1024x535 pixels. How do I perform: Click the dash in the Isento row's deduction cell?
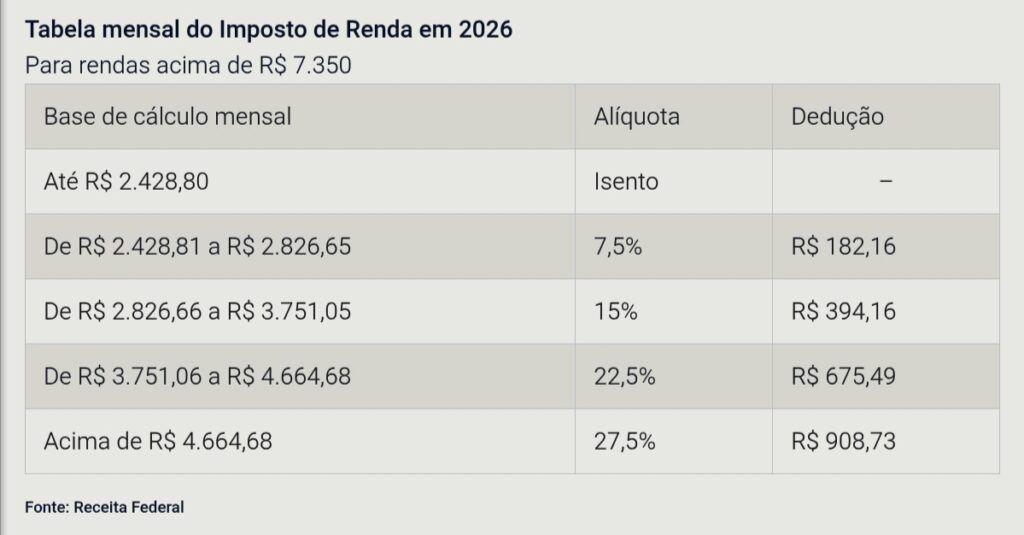point(885,182)
